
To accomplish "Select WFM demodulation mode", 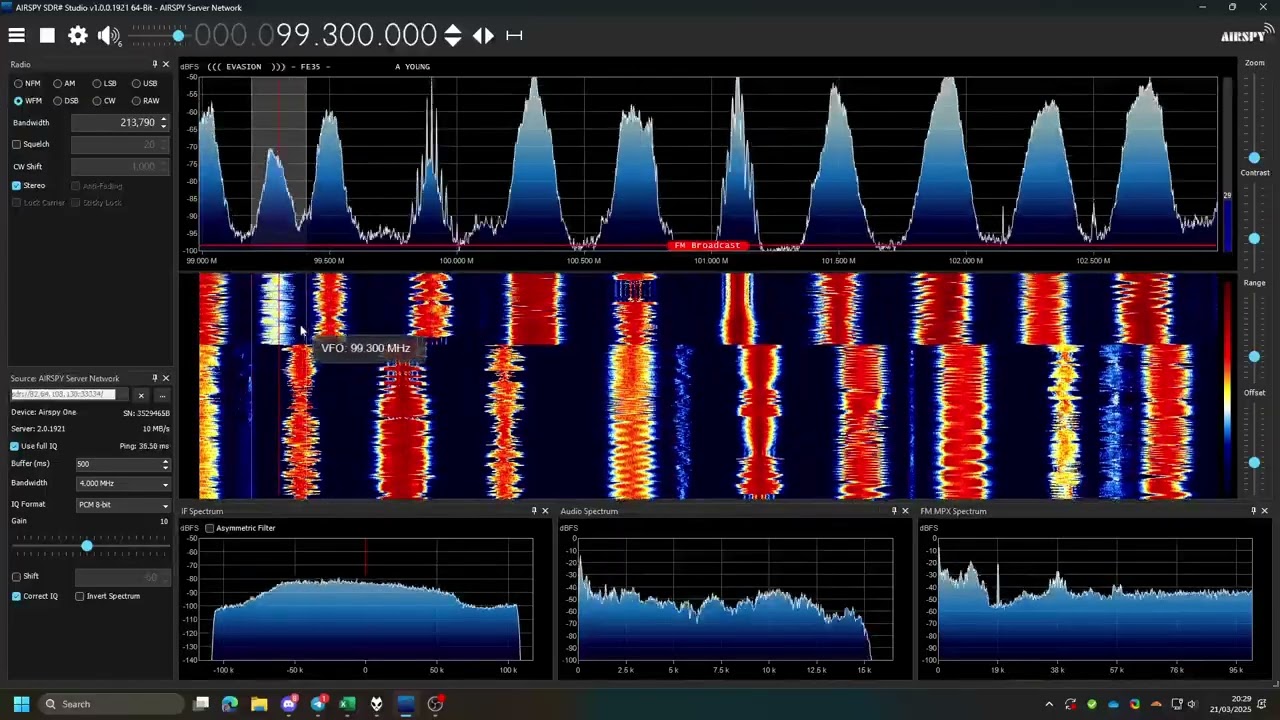I will coord(28,101).
